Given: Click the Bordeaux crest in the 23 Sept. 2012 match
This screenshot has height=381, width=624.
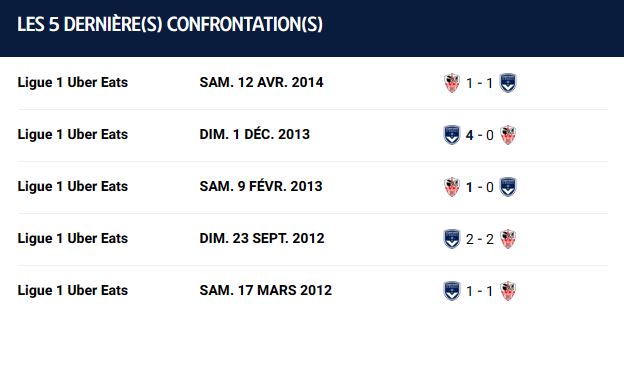Looking at the screenshot, I should (x=452, y=239).
